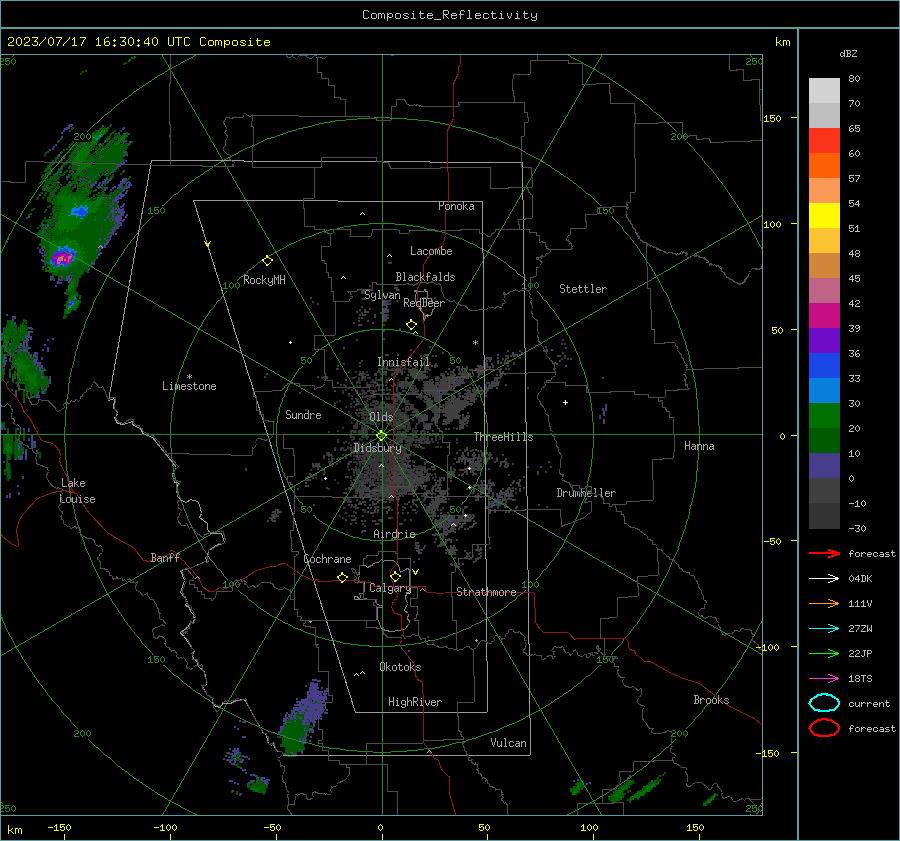The image size is (900, 841).
Task: Click the Cochrane label
Action: [327, 559]
